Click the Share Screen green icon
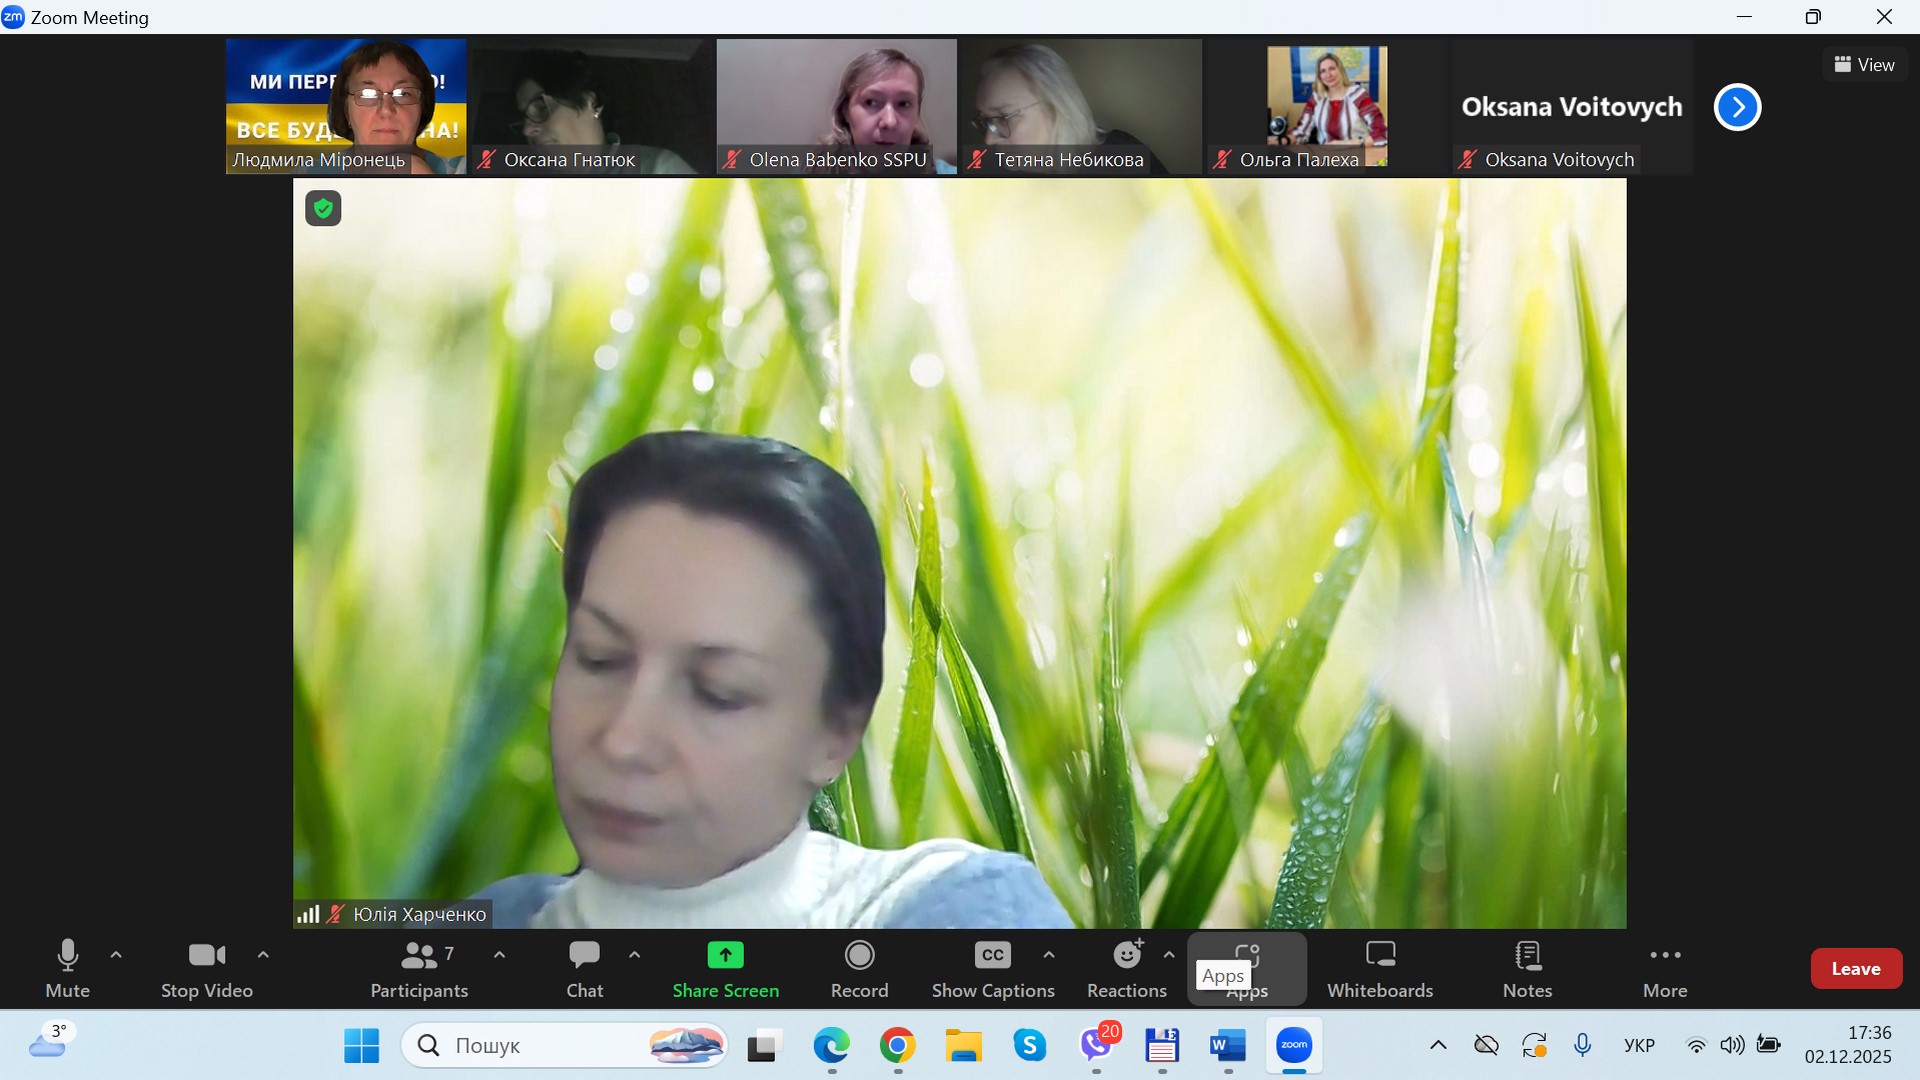This screenshot has width=1920, height=1080. [x=725, y=956]
